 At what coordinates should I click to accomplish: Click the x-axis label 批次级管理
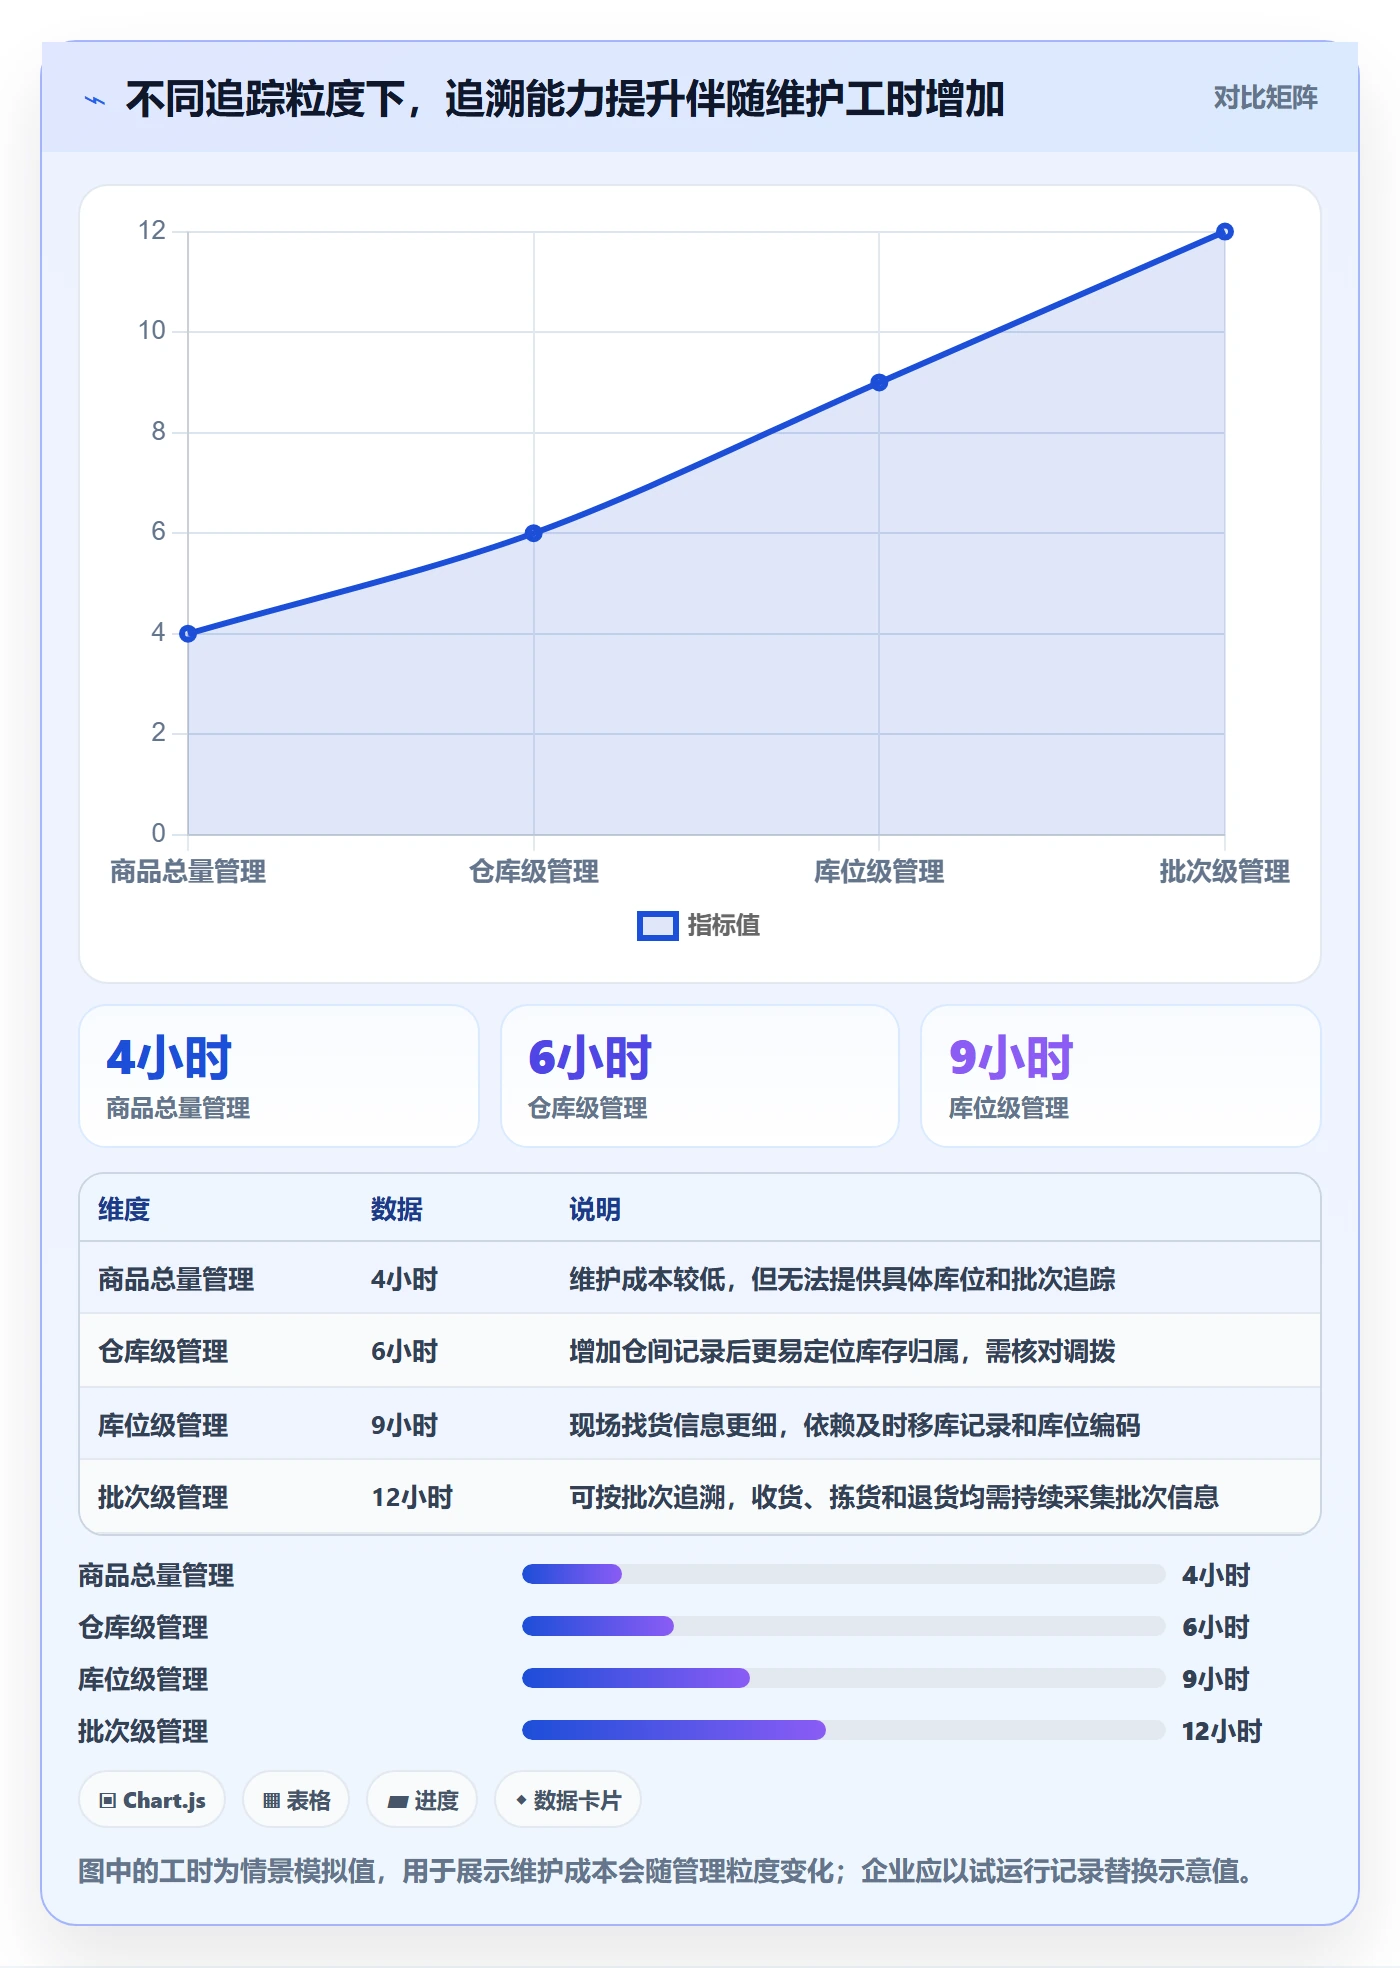point(1224,872)
